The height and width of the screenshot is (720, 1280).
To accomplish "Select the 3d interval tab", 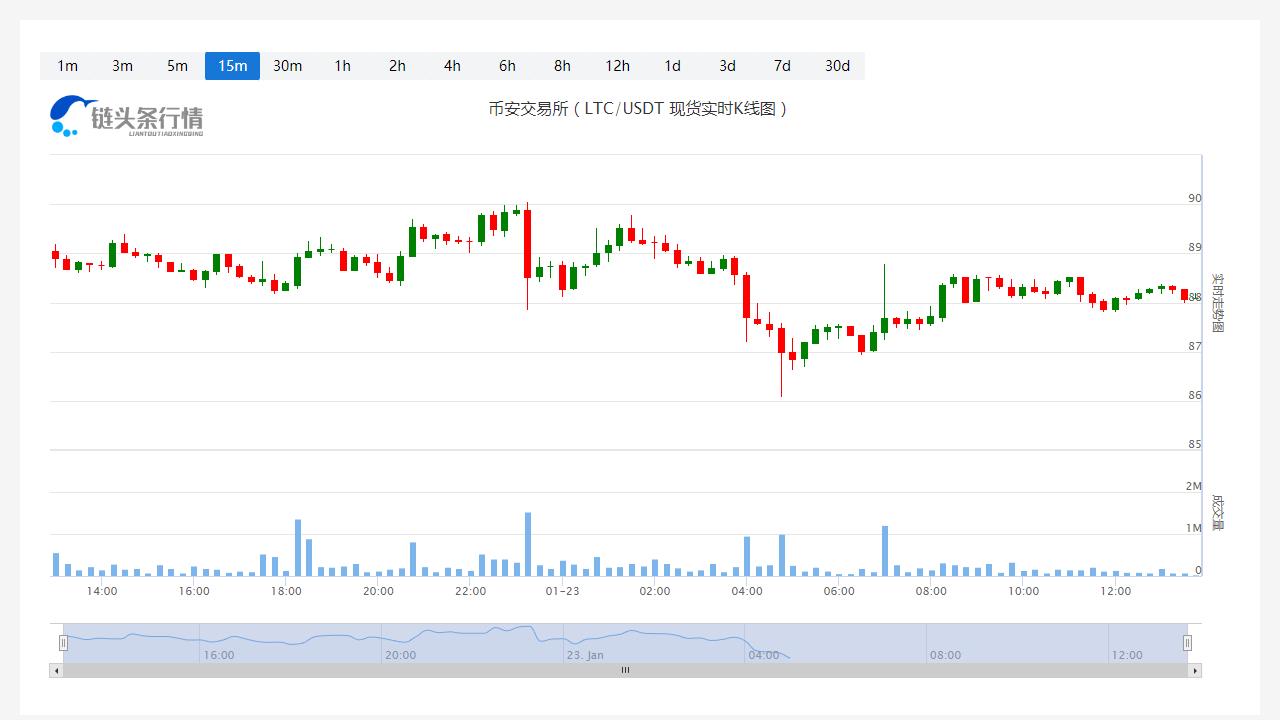I will coord(727,66).
